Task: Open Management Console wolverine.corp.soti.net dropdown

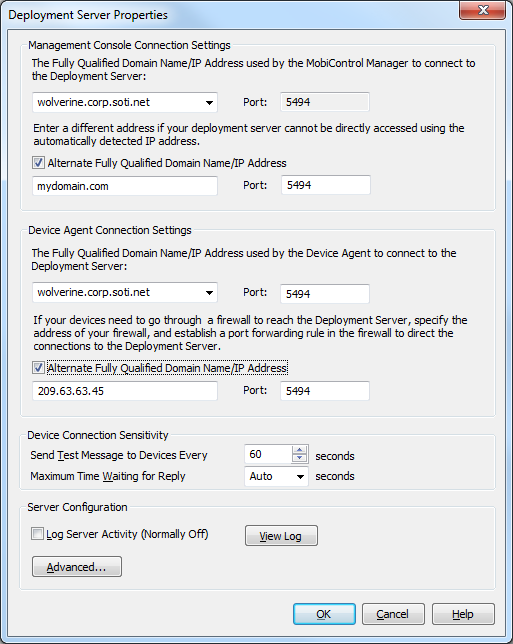Action: 209,103
